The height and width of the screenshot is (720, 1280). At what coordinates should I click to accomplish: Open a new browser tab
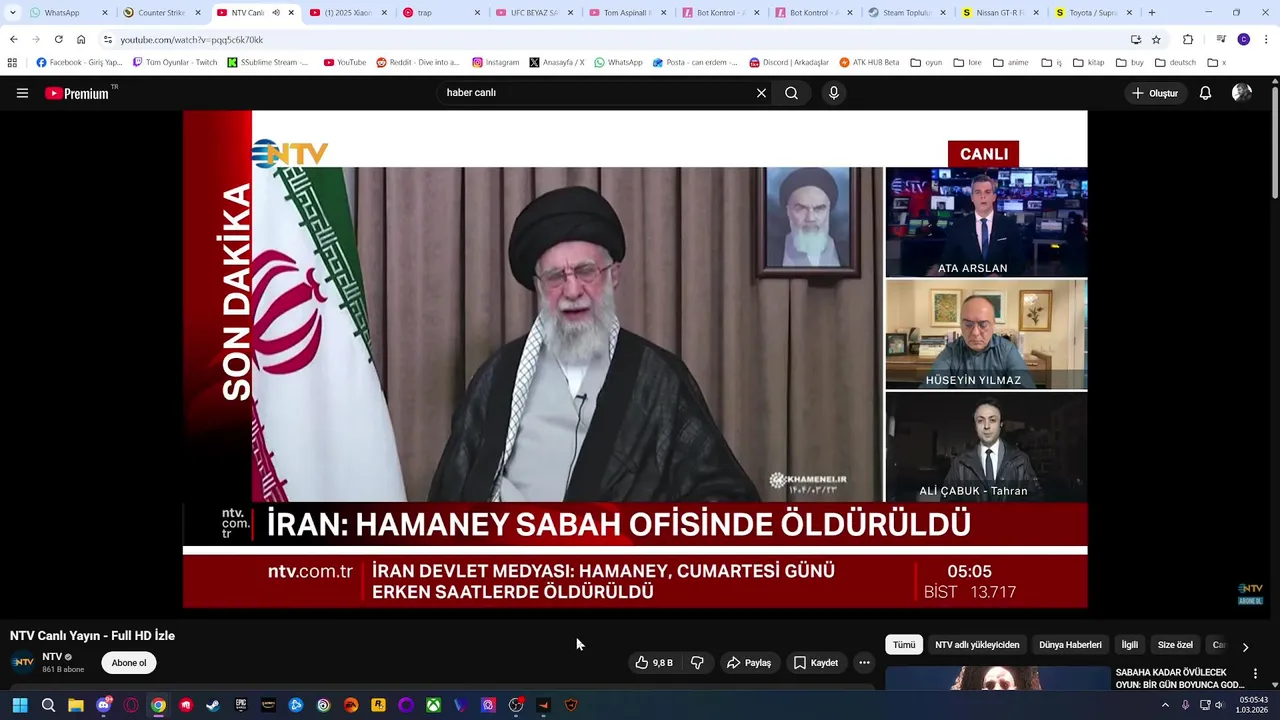[1152, 13]
